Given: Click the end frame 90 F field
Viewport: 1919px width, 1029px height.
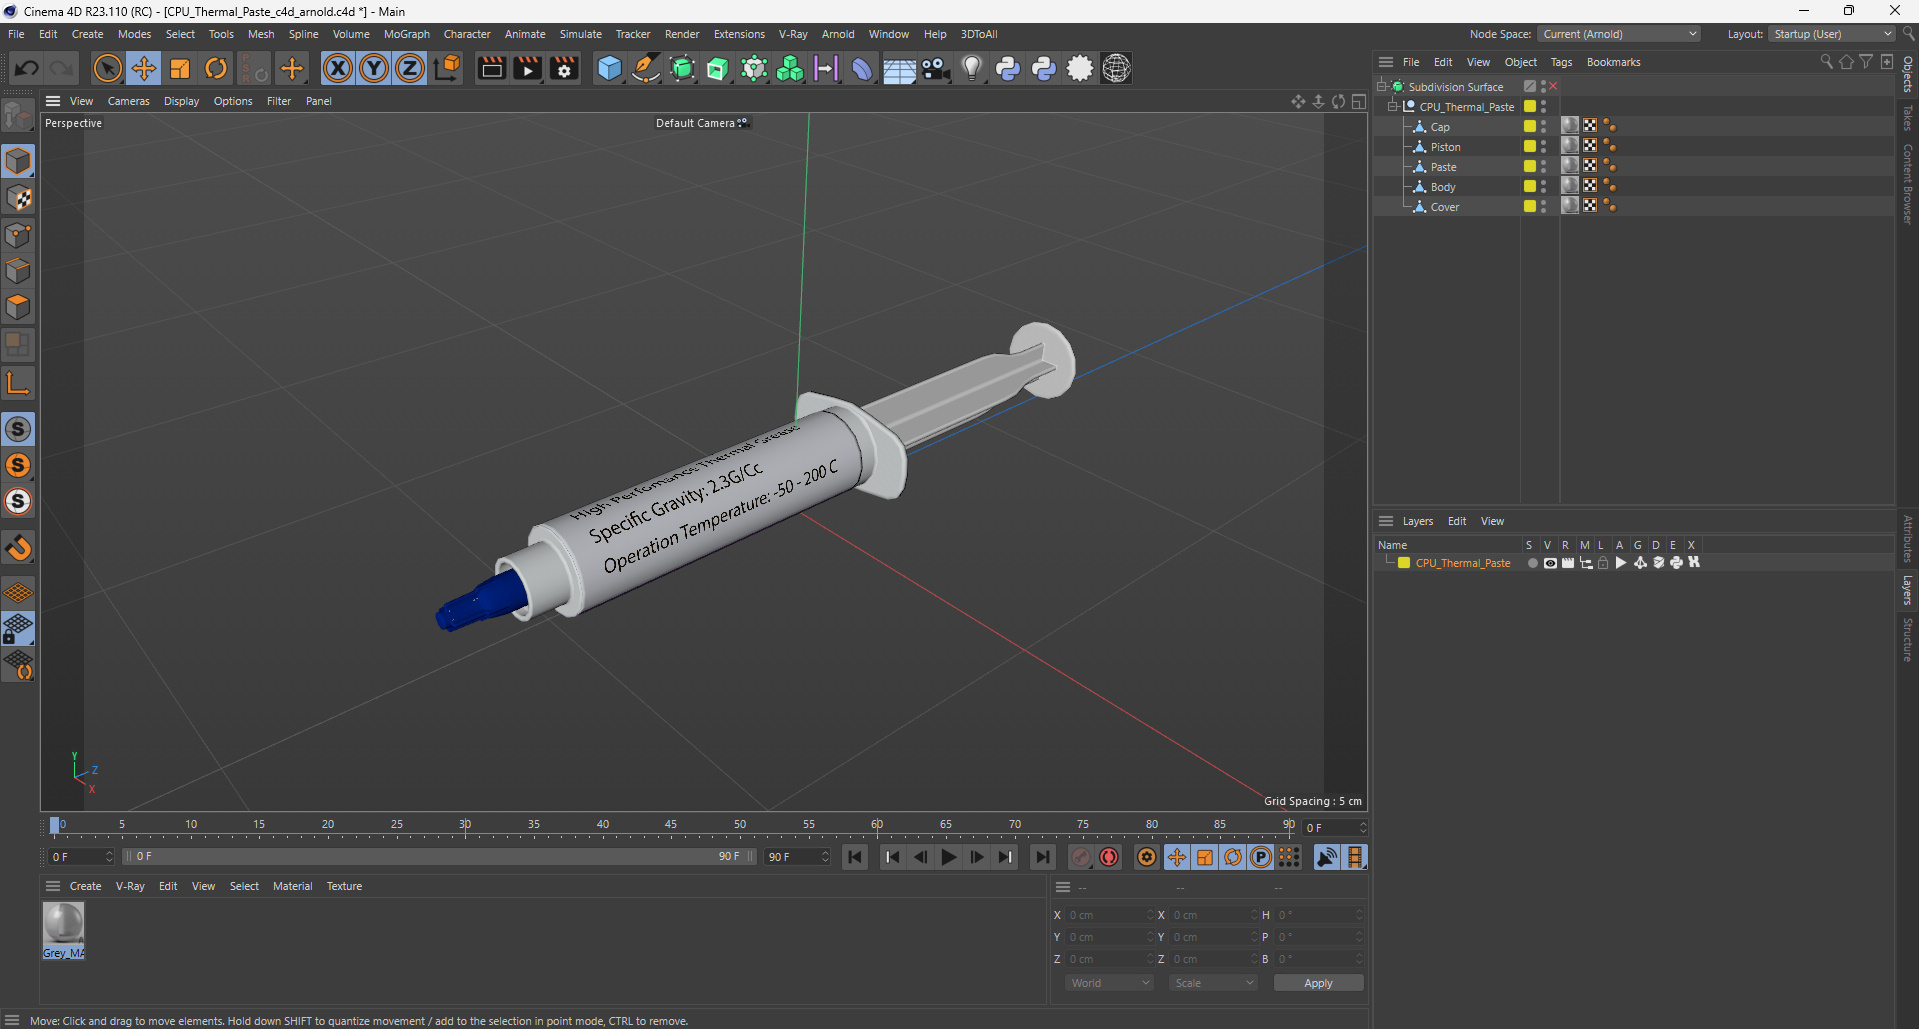Looking at the screenshot, I should (x=797, y=857).
